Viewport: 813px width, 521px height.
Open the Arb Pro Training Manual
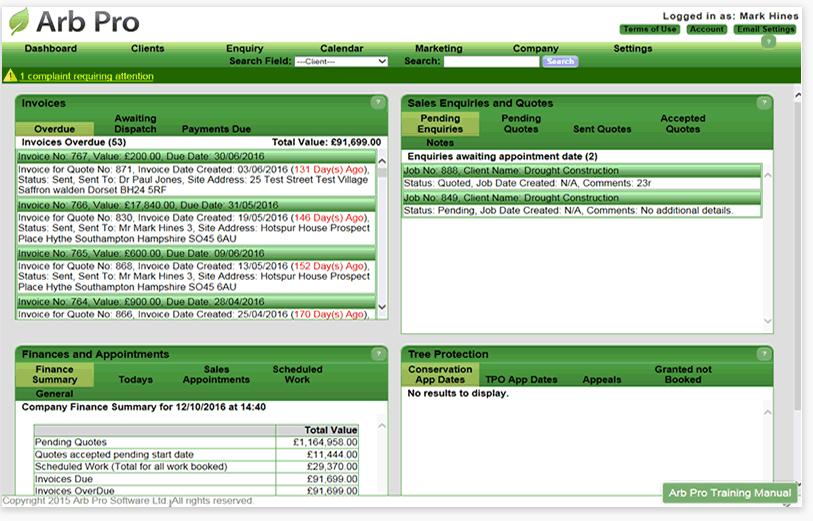(730, 492)
